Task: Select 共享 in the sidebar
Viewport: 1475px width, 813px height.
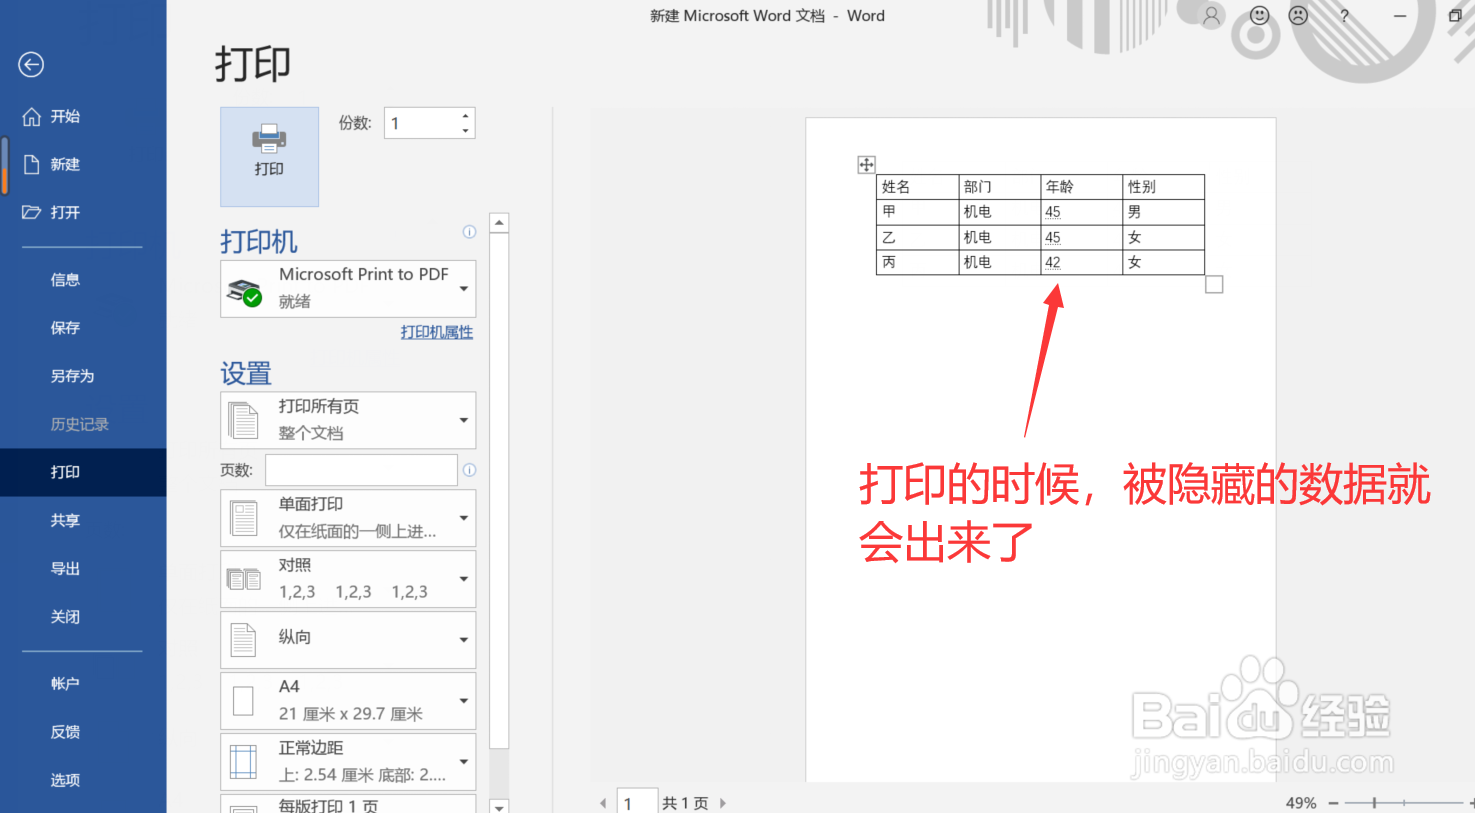Action: 83,520
